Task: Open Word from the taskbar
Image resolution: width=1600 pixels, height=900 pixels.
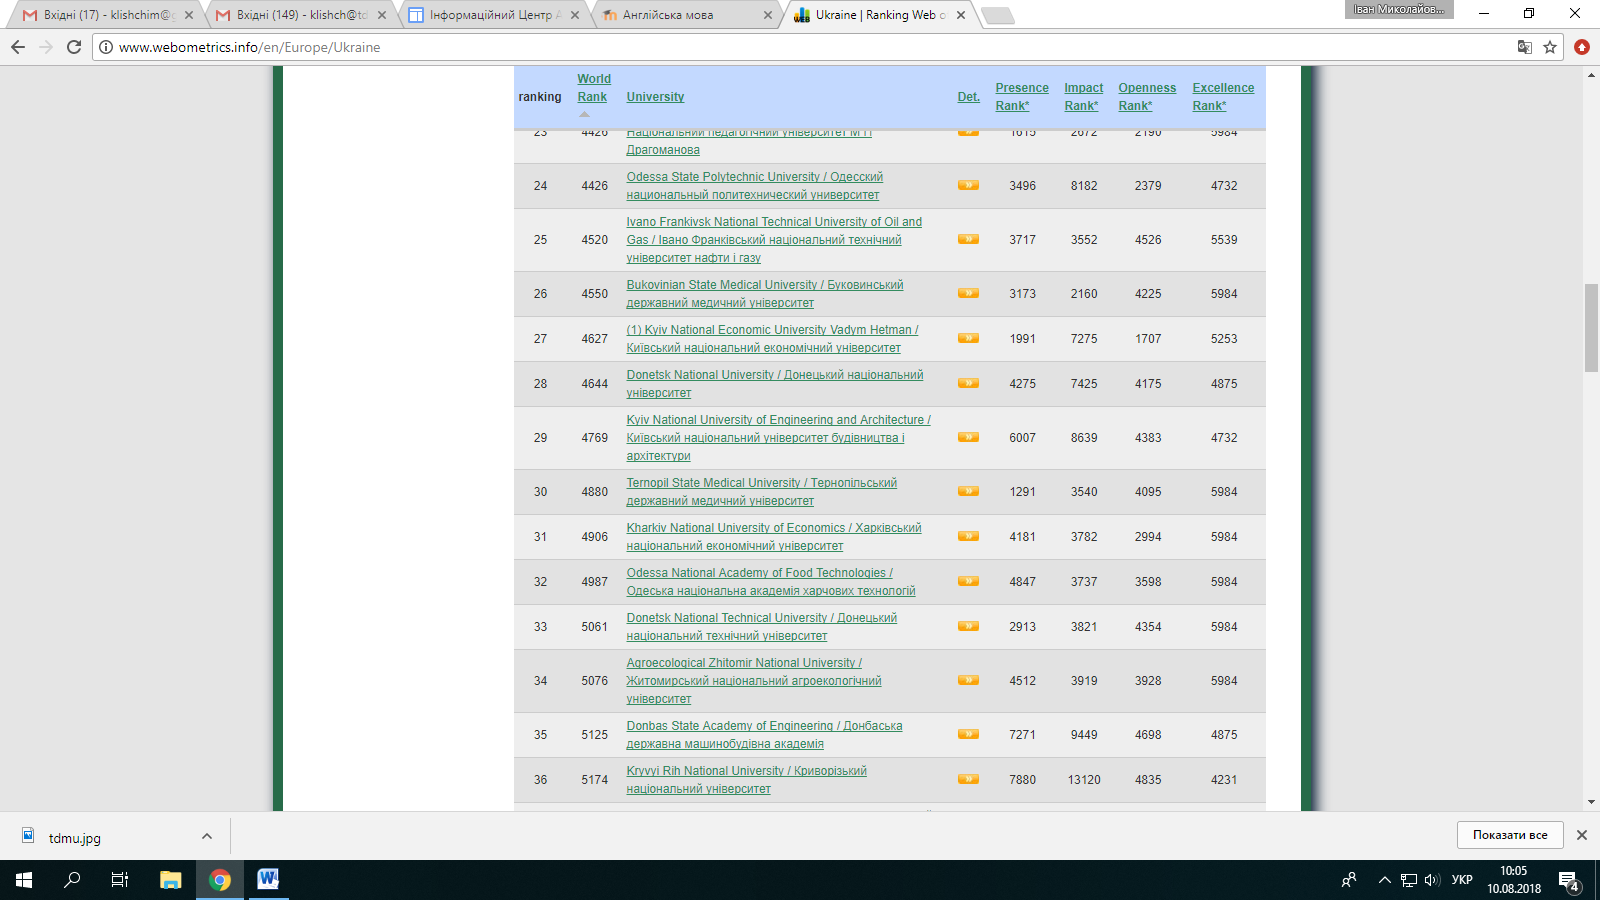Action: [x=268, y=880]
